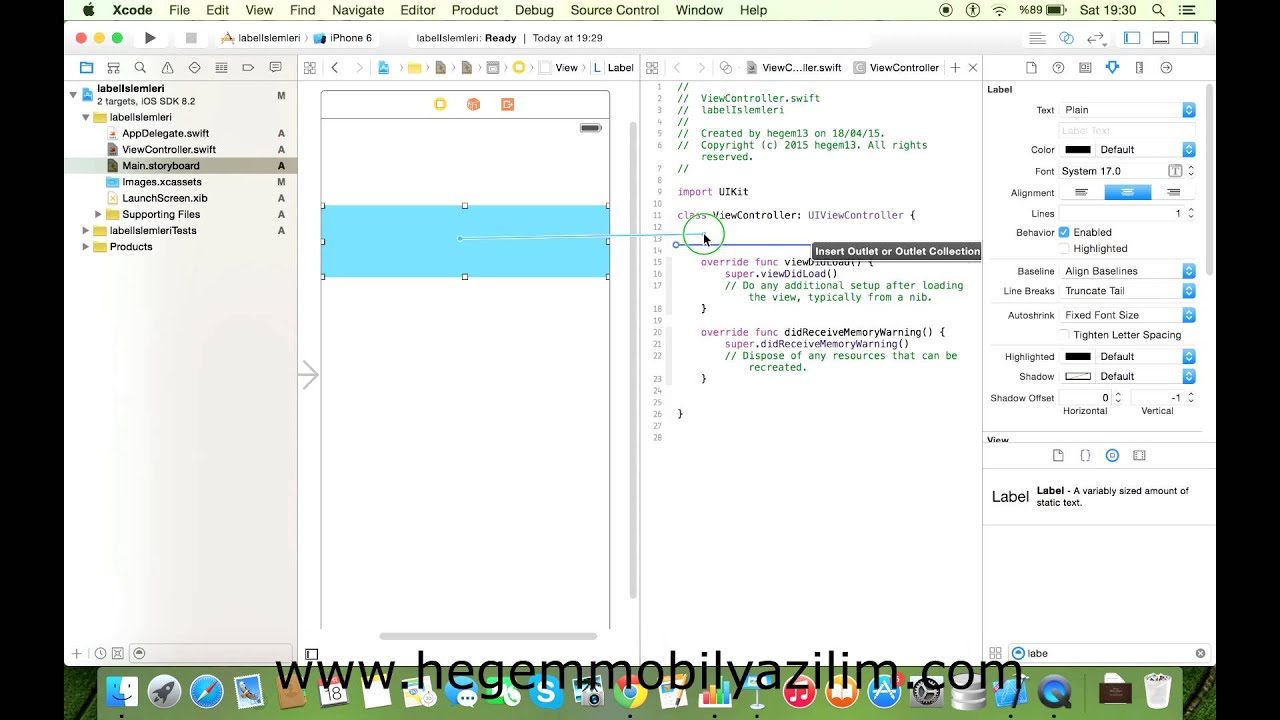1280x720 pixels.
Task: Toggle the Highlighted behavior checkbox
Action: click(x=1064, y=248)
